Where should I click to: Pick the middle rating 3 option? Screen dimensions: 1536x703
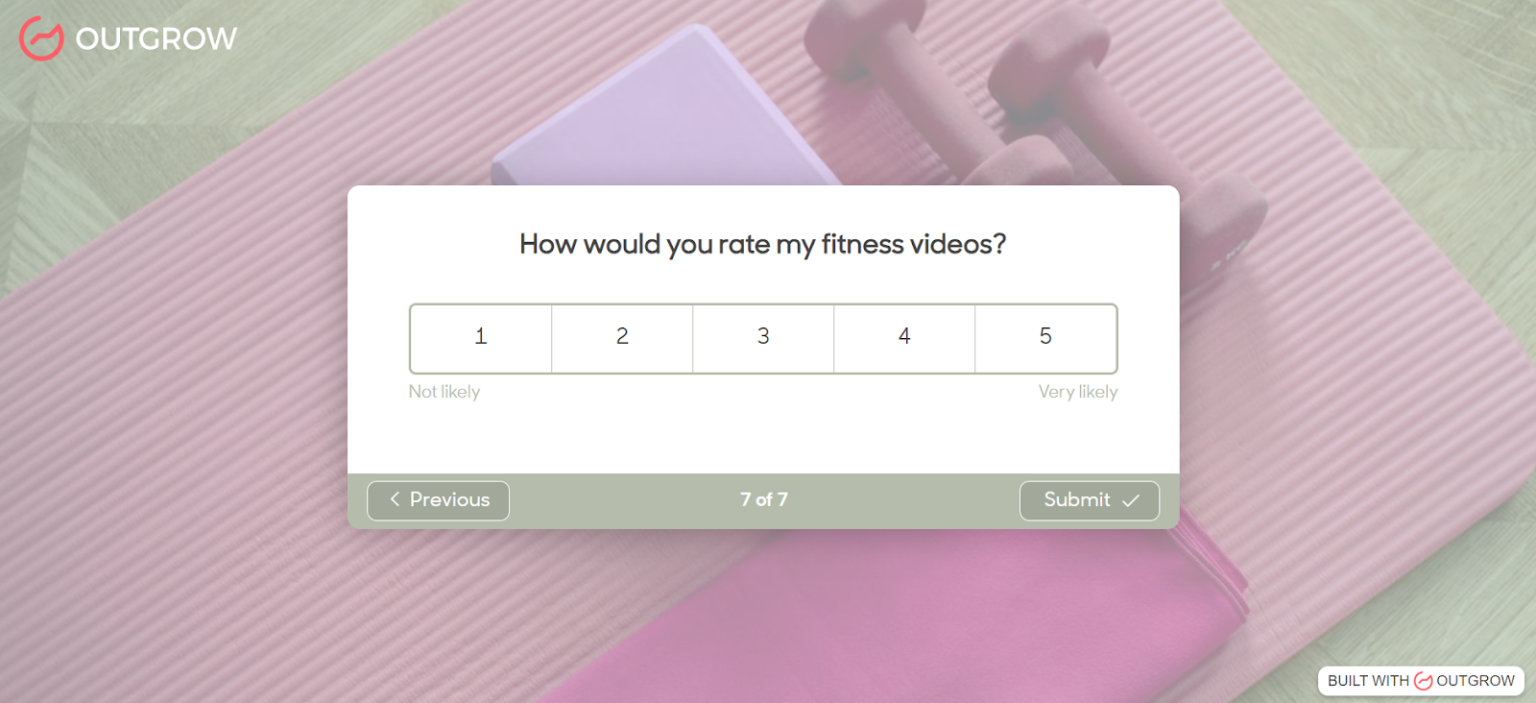point(763,337)
